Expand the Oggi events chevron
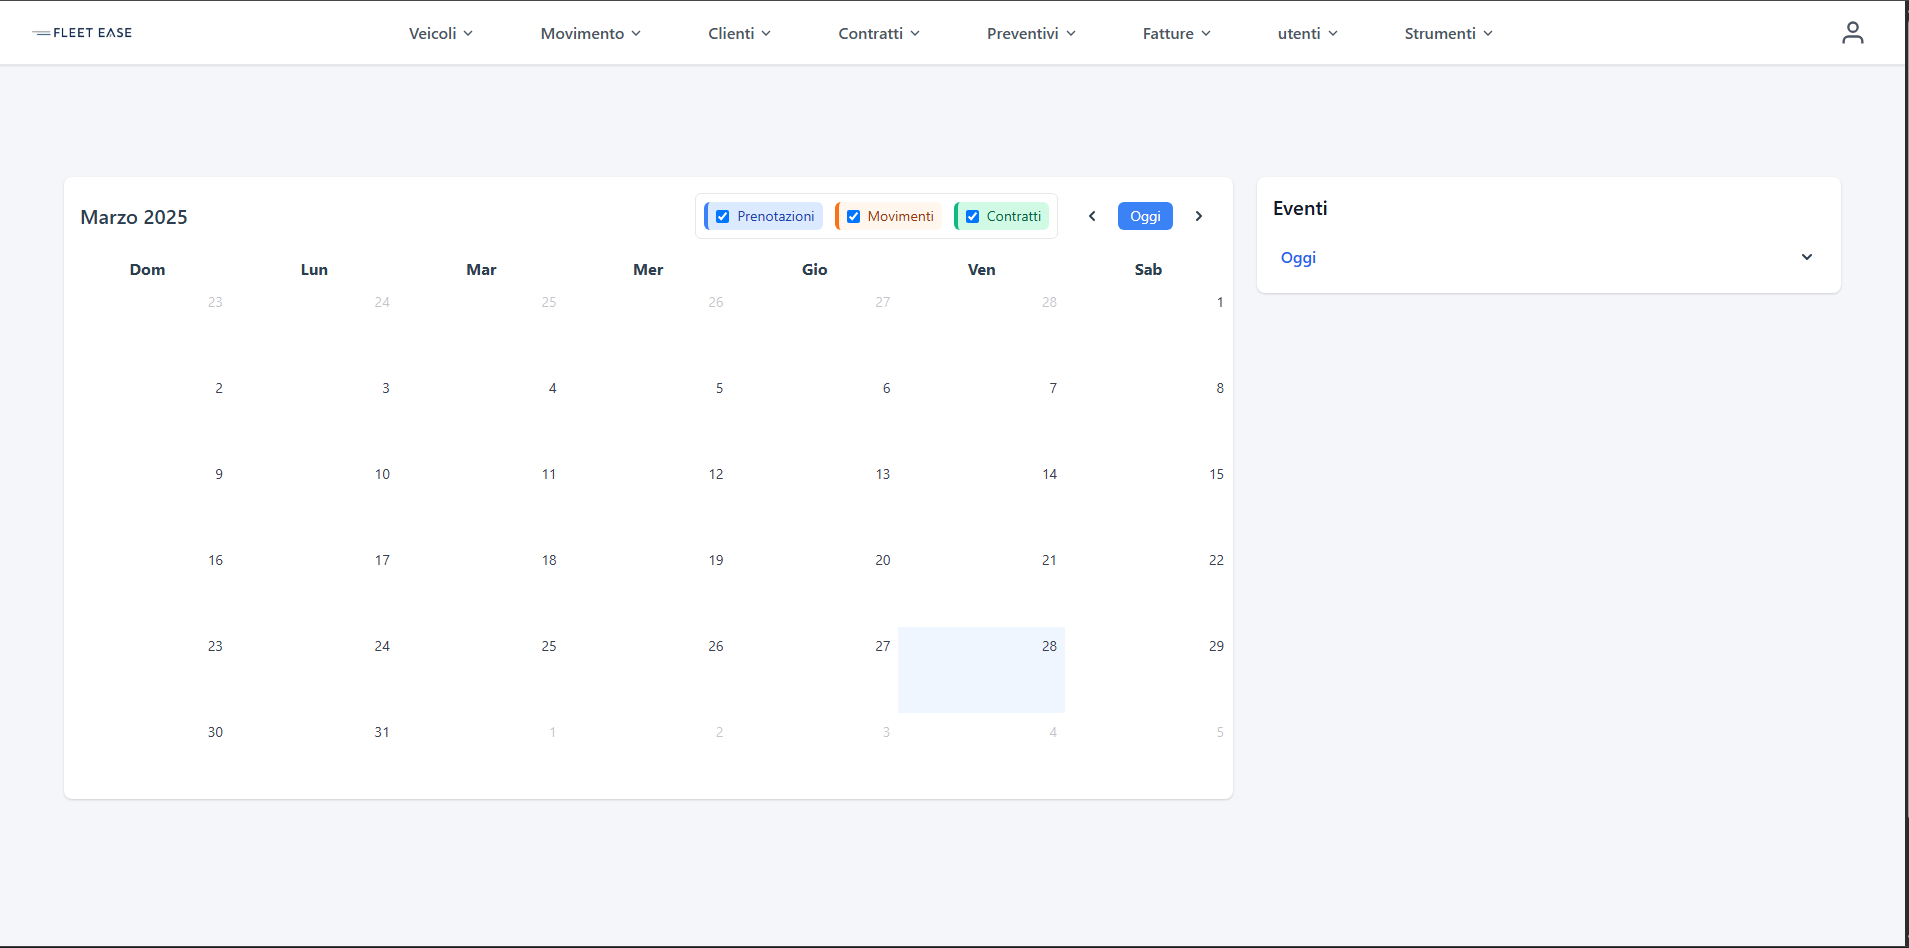Screen dimensions: 1909x948 [1806, 257]
